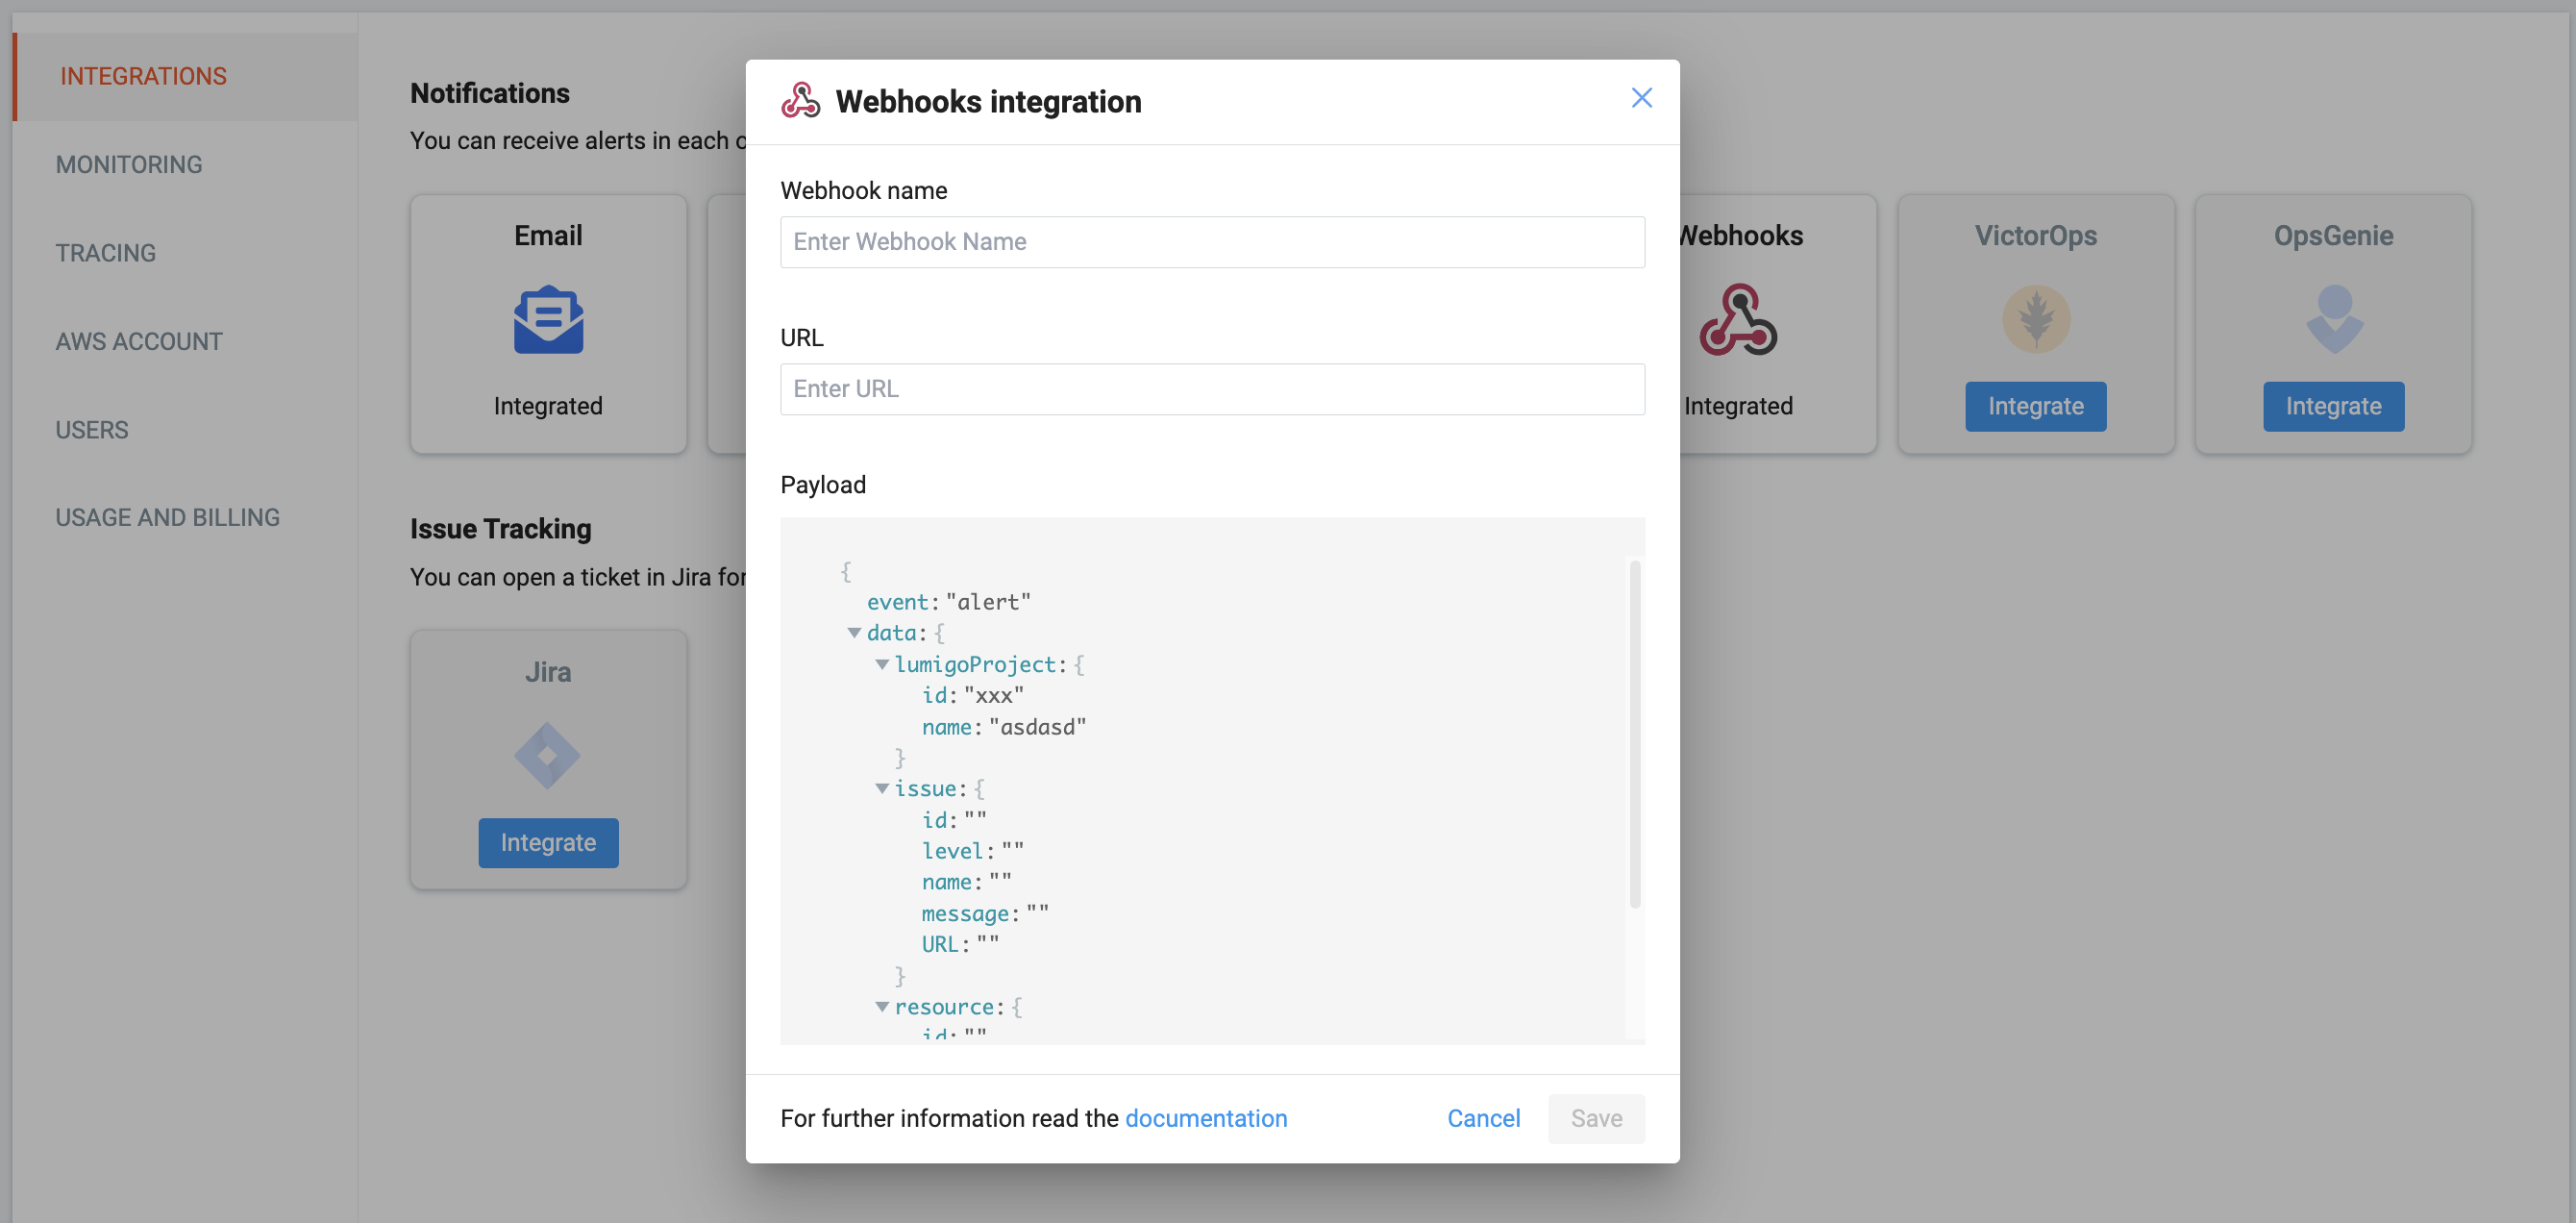
Task: Click the Webhooks card icon
Action: [1738, 320]
